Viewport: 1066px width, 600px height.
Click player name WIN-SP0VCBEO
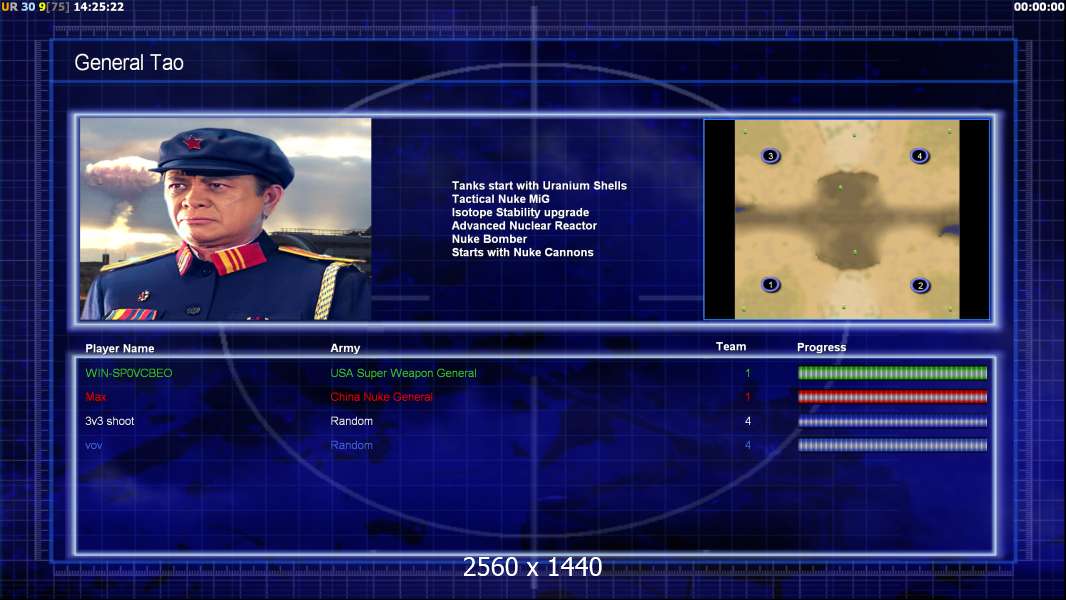[x=128, y=373]
